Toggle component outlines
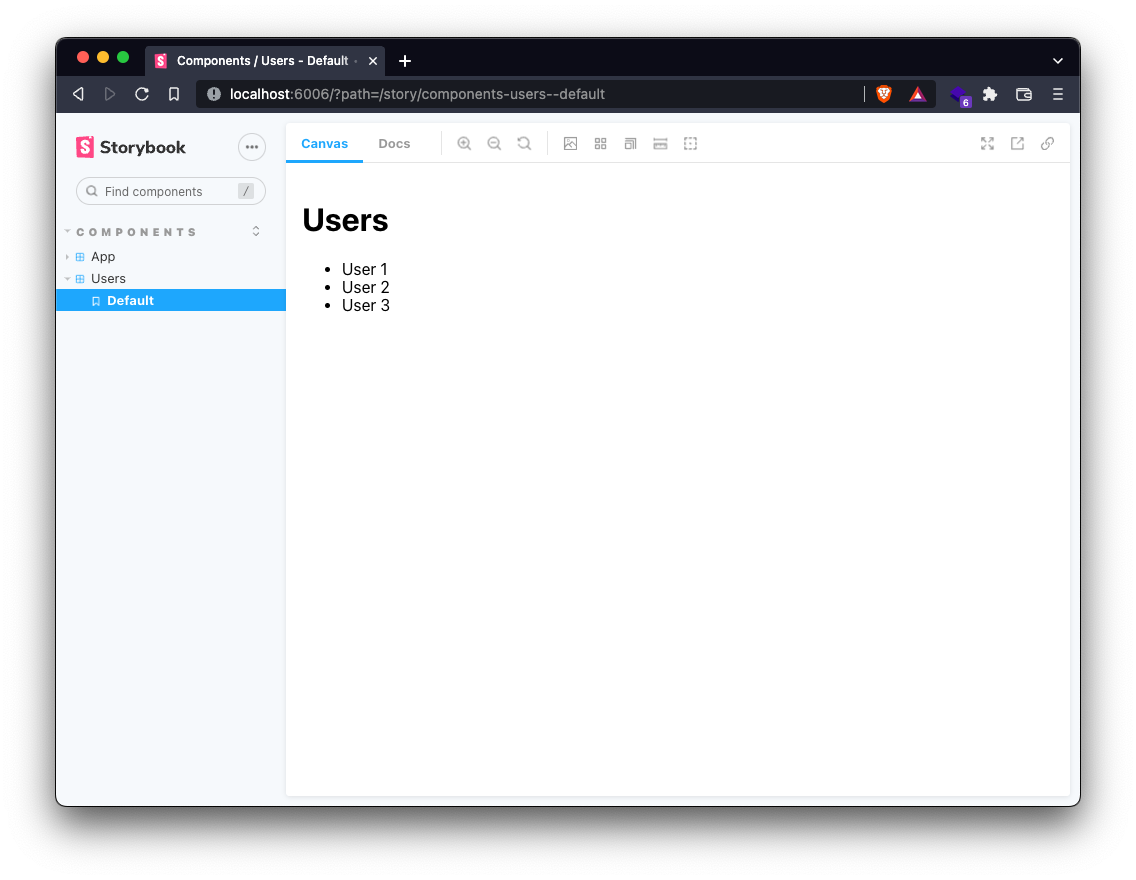The width and height of the screenshot is (1136, 880). [690, 143]
